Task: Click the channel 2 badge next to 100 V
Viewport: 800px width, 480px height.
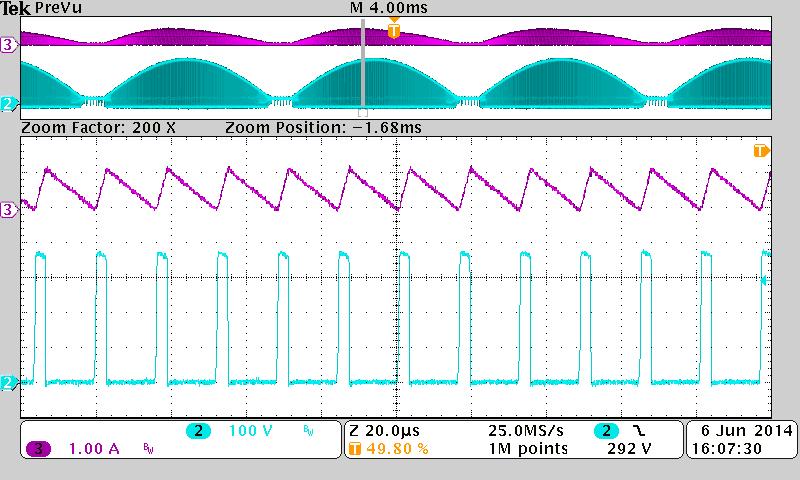Action: point(198,431)
